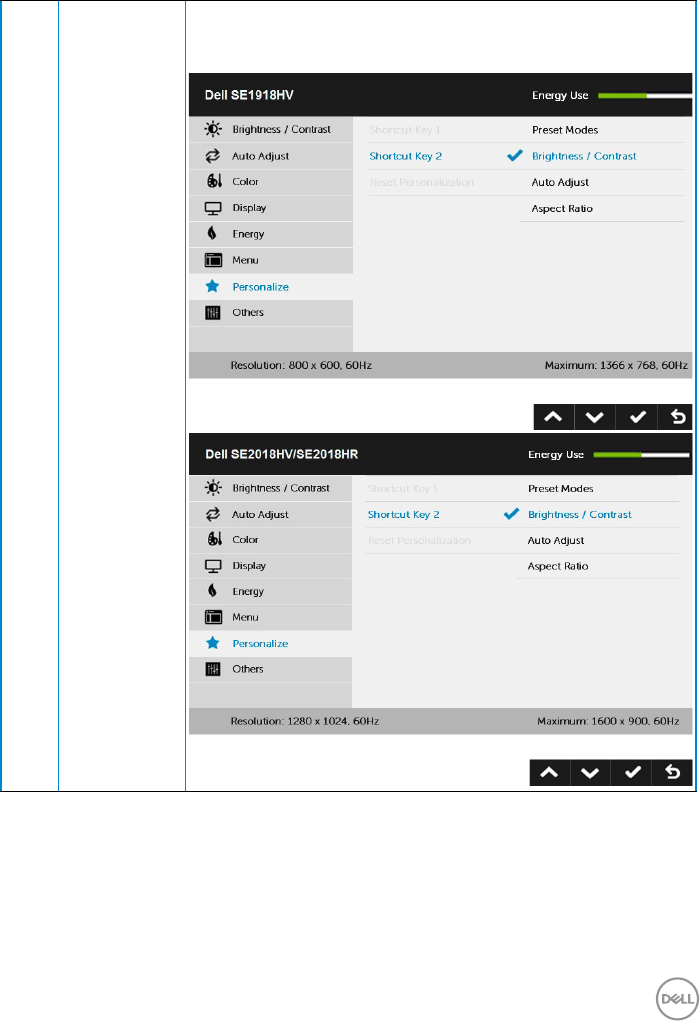This screenshot has height=1021, width=700.
Task: Click the Personalize star icon in SE2018HV menu
Action: pos(212,643)
